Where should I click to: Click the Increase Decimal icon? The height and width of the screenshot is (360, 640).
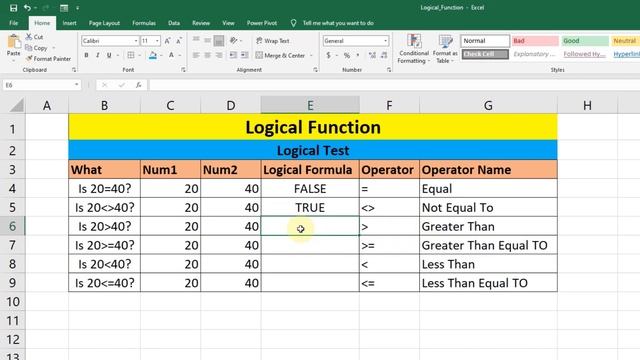click(372, 55)
